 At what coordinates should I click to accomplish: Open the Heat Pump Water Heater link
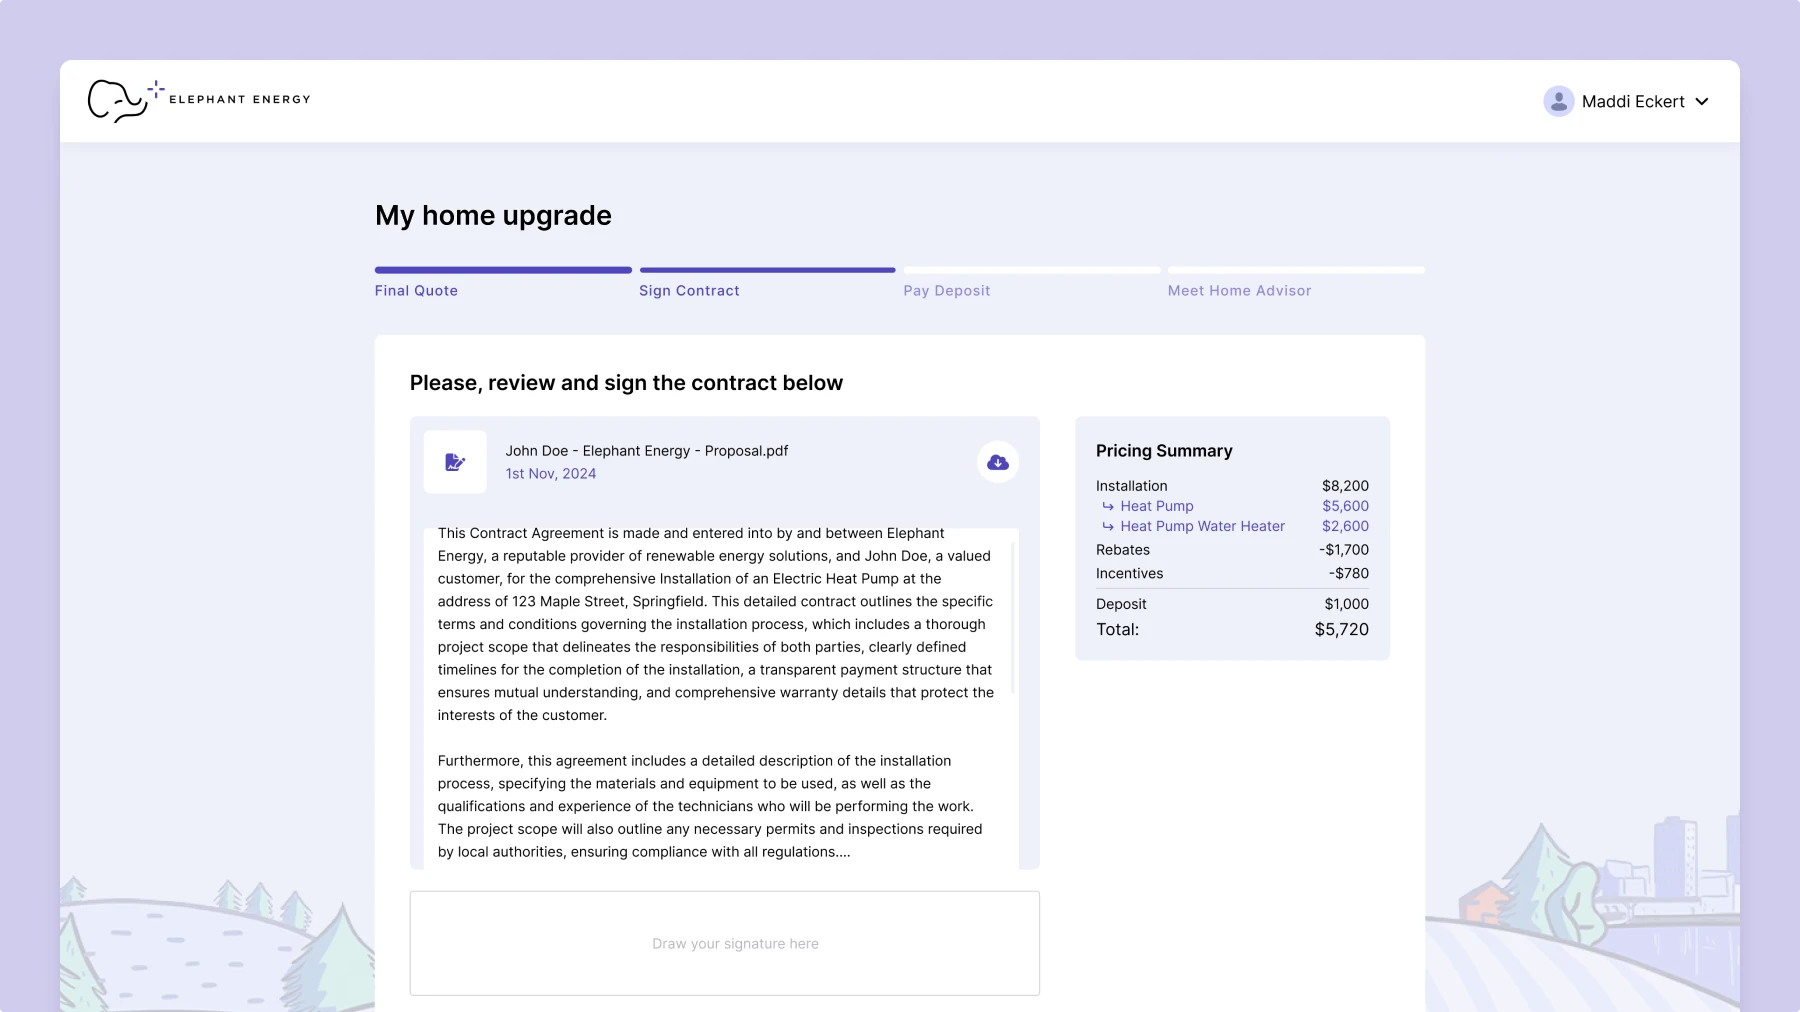[x=1202, y=526]
